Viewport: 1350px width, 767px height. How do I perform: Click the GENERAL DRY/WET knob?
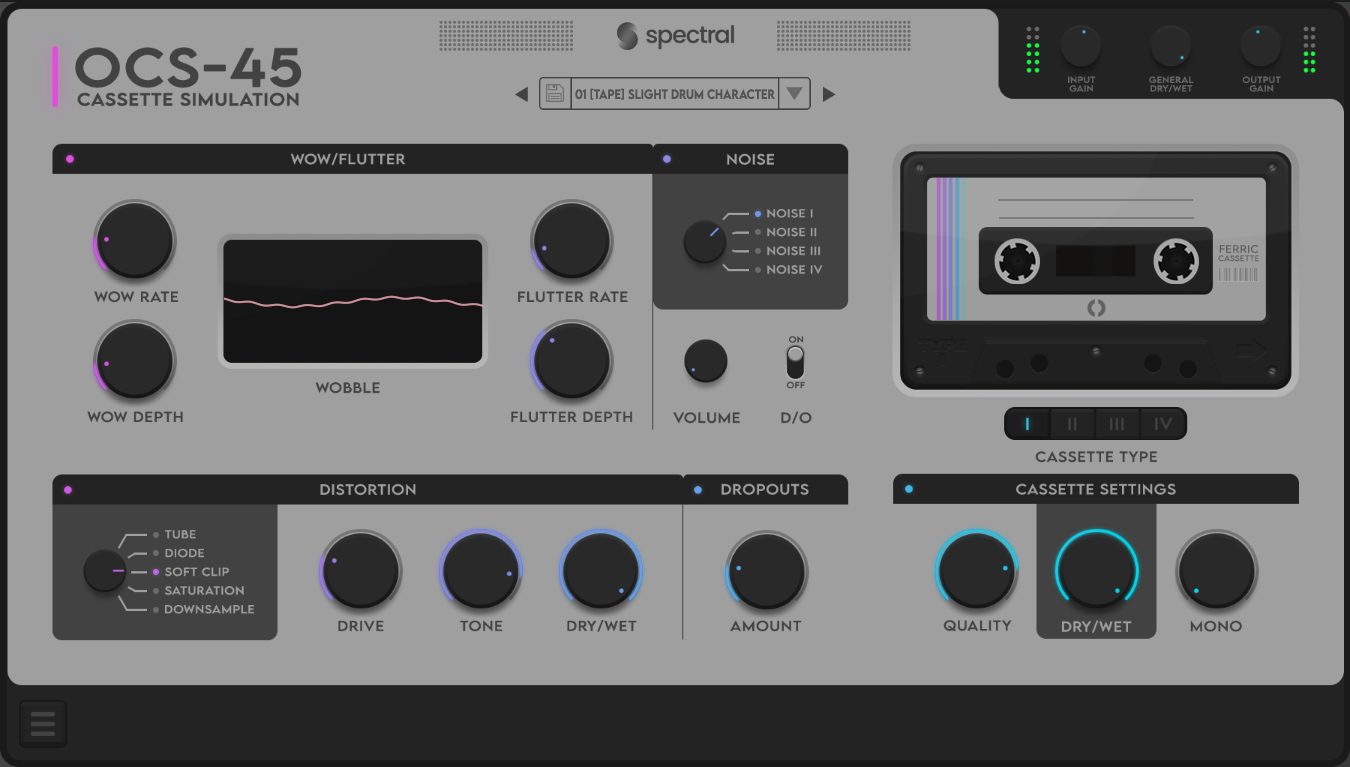coord(1171,46)
